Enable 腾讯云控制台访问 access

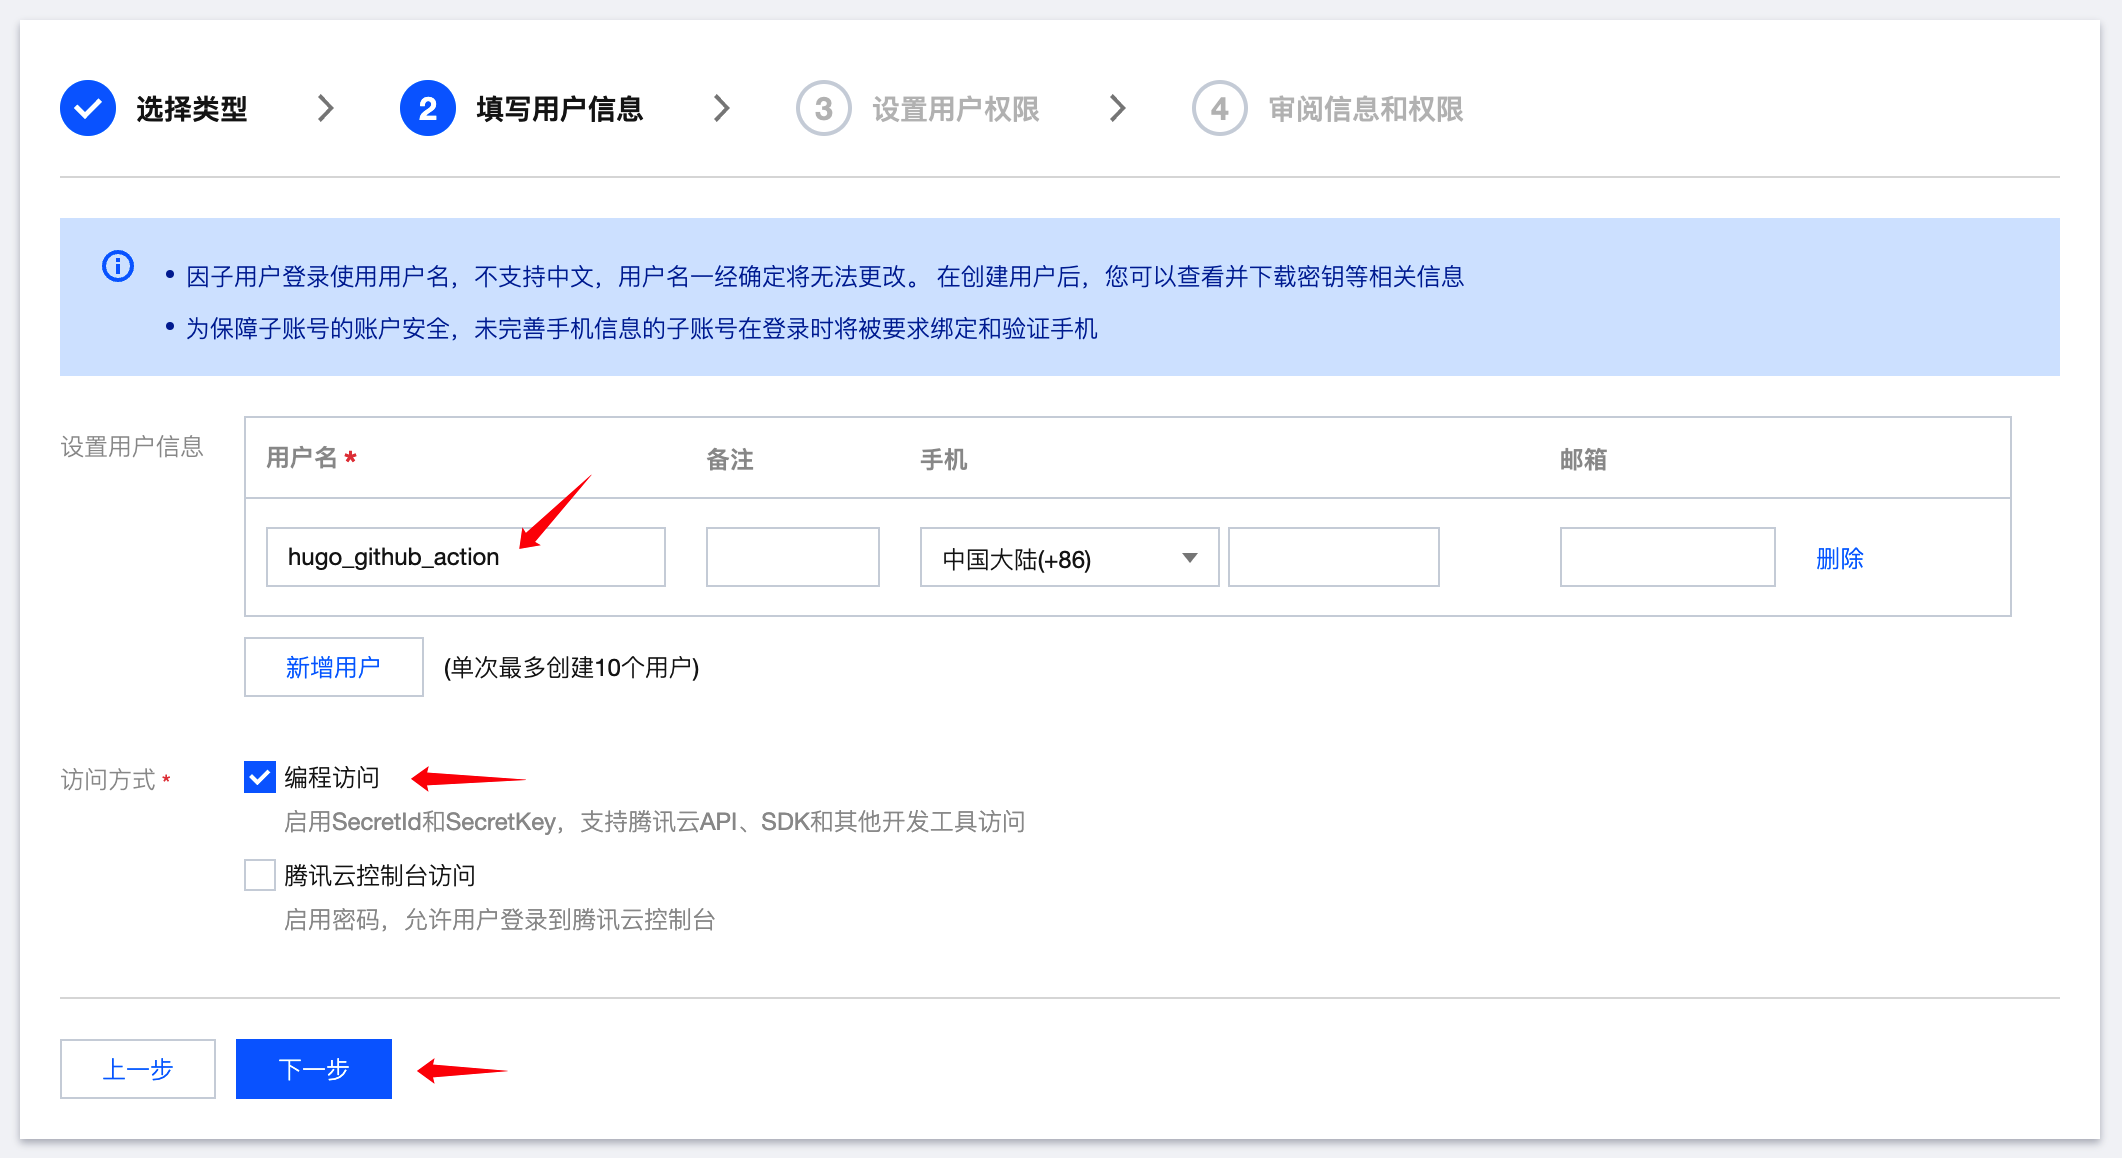pyautogui.click(x=258, y=874)
